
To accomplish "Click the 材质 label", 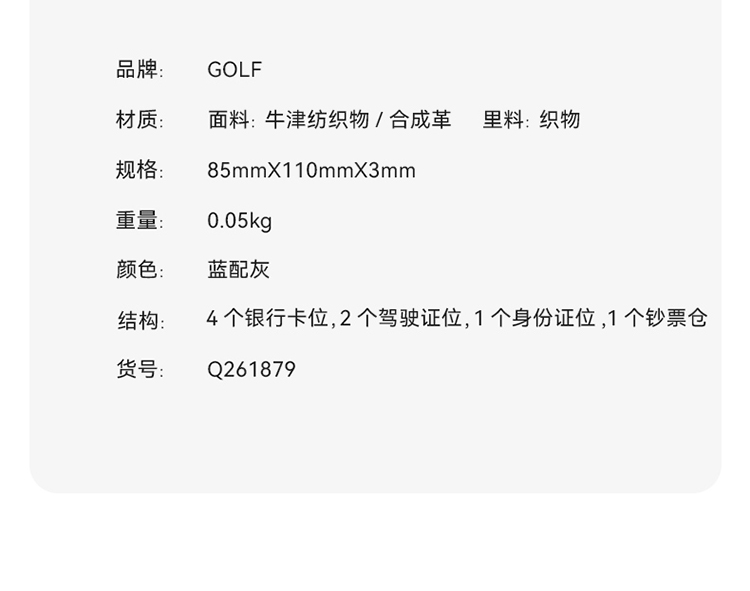I will tap(138, 120).
